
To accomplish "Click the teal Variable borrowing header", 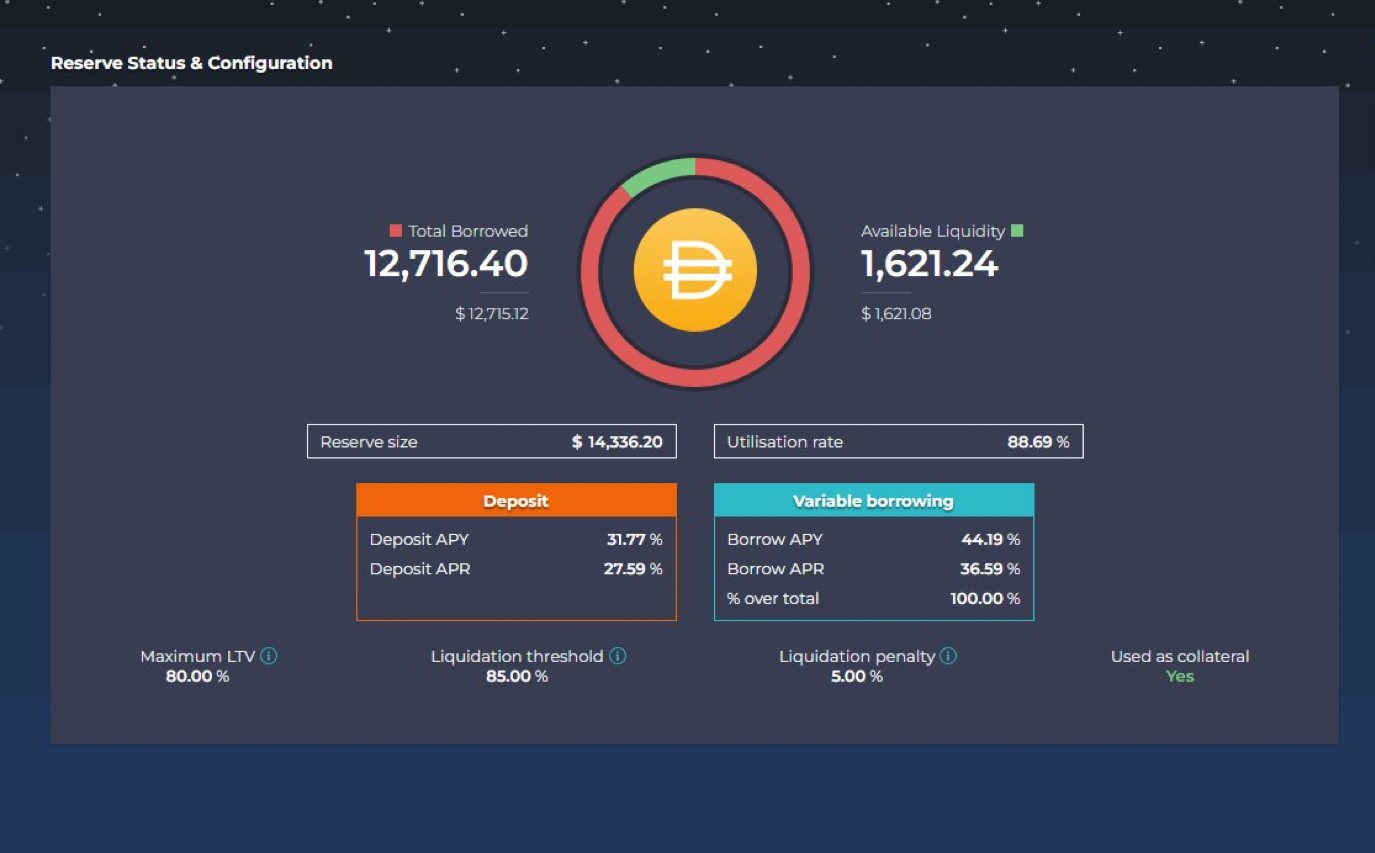I will point(873,501).
